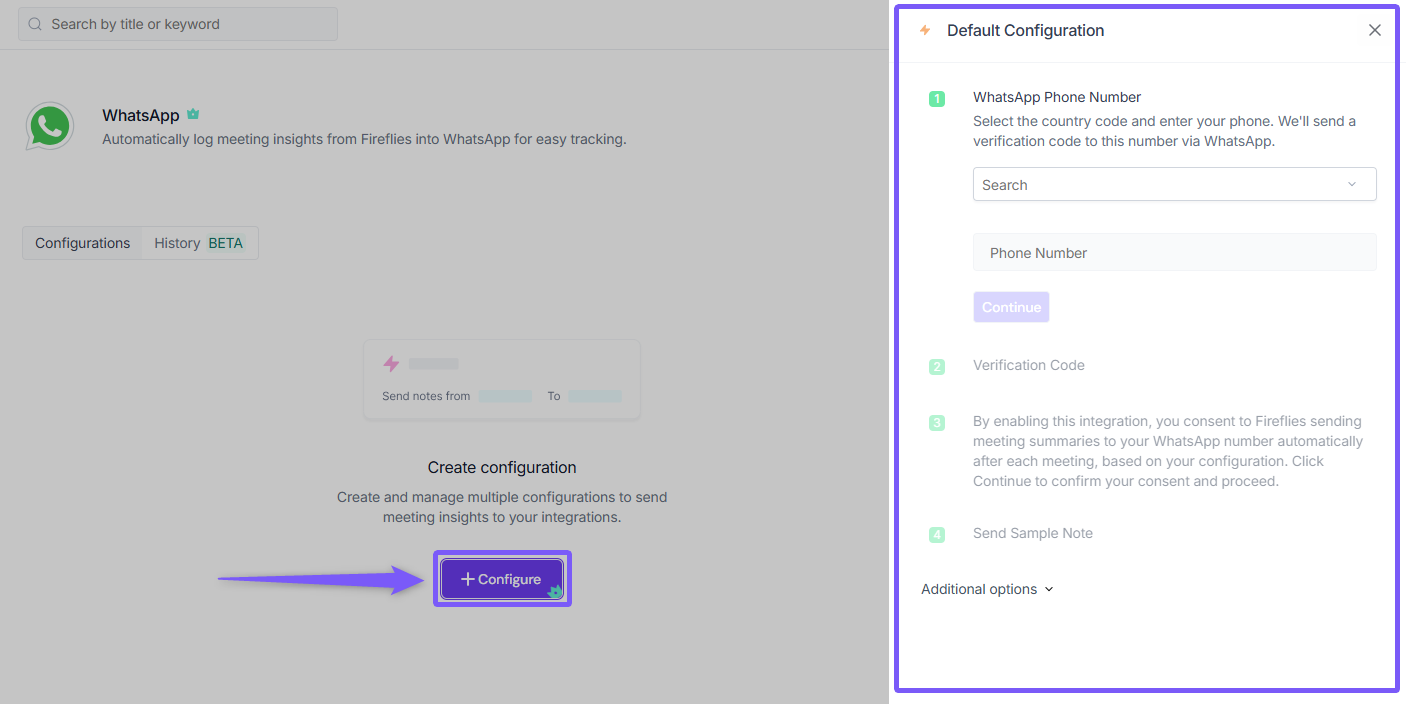The height and width of the screenshot is (704, 1406).
Task: Click the Continue button
Action: (1011, 307)
